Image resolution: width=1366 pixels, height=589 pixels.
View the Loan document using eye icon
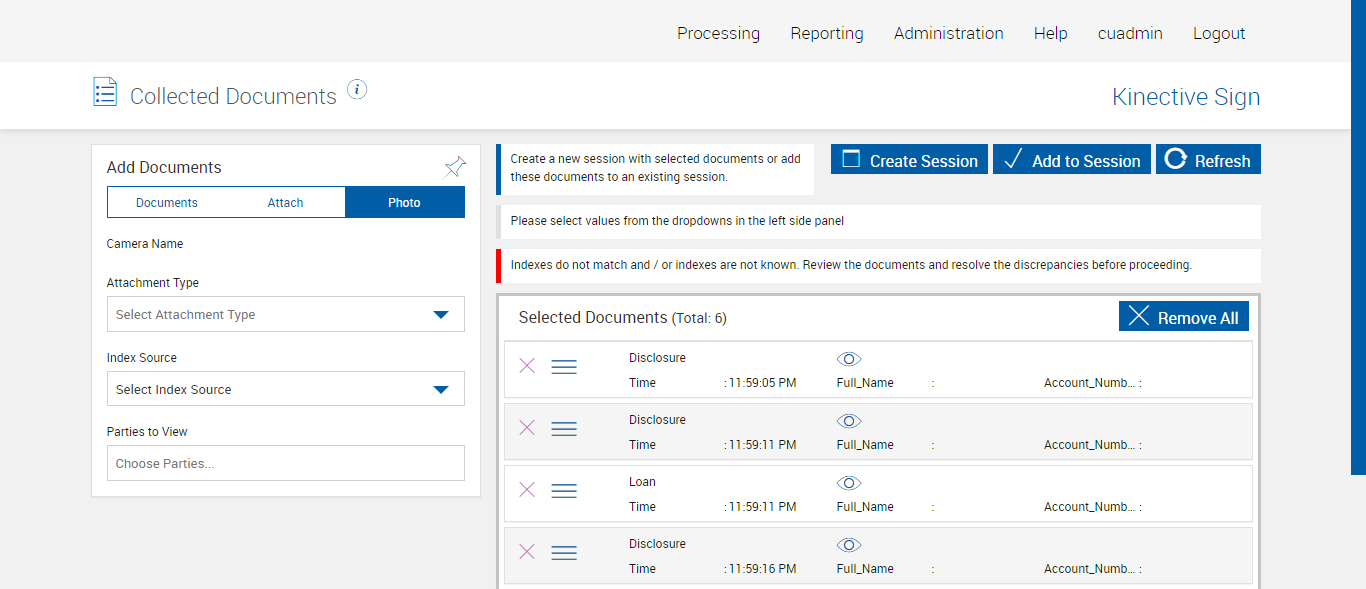[849, 483]
